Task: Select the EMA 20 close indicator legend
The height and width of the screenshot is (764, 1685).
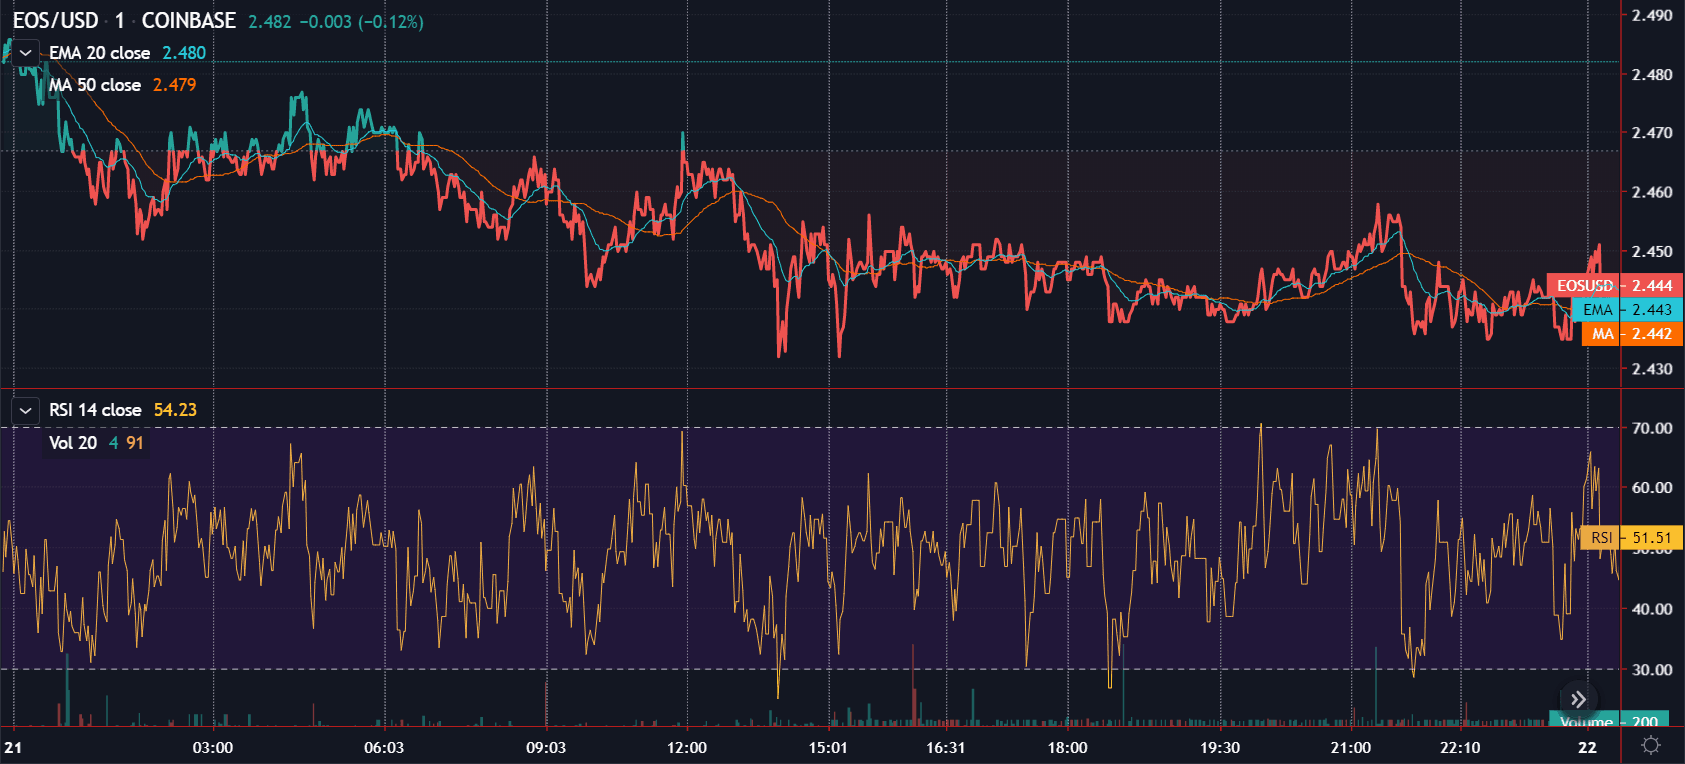Action: (x=100, y=53)
